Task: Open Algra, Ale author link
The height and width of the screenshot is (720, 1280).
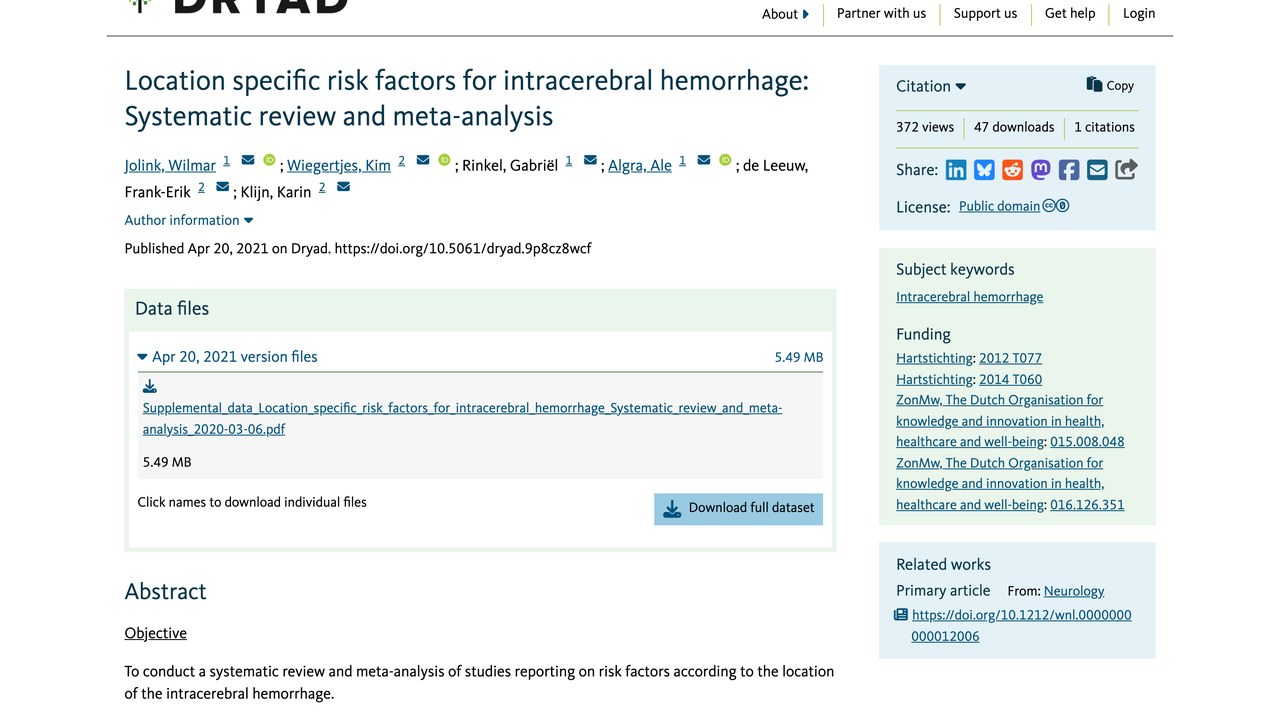Action: pos(640,166)
